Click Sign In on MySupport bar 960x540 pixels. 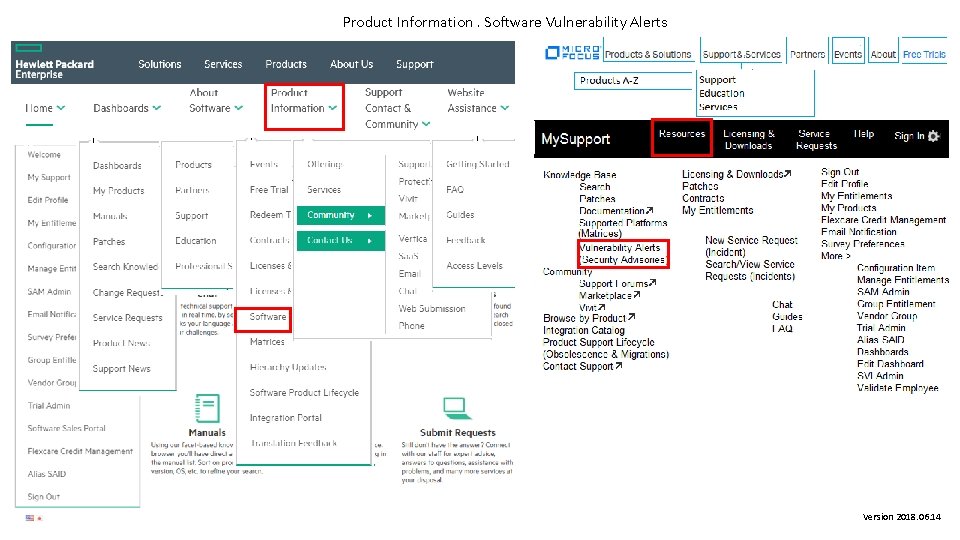coord(909,136)
